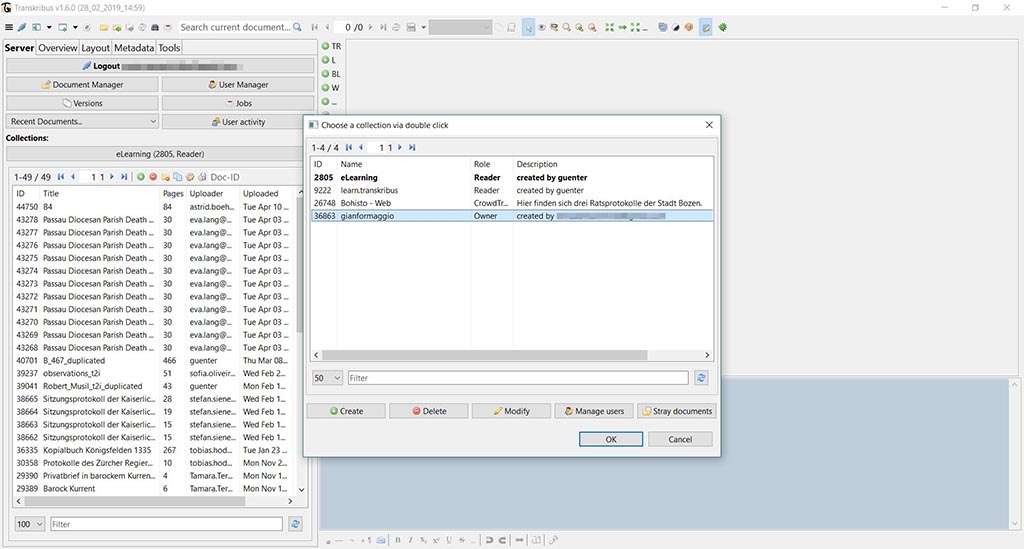The width and height of the screenshot is (1024, 549).
Task: Toggle the BL green indicator
Action: 325,74
